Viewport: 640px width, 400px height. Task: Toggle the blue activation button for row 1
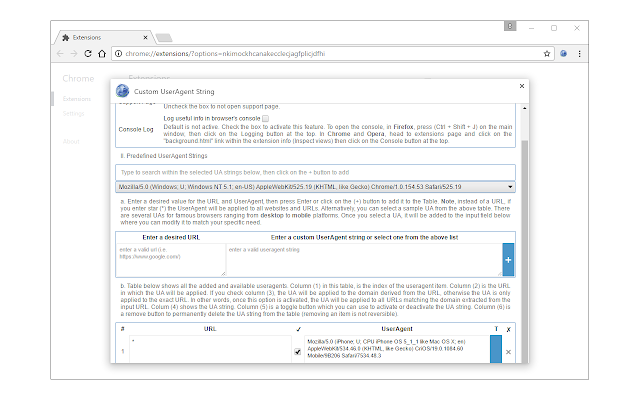coord(496,349)
